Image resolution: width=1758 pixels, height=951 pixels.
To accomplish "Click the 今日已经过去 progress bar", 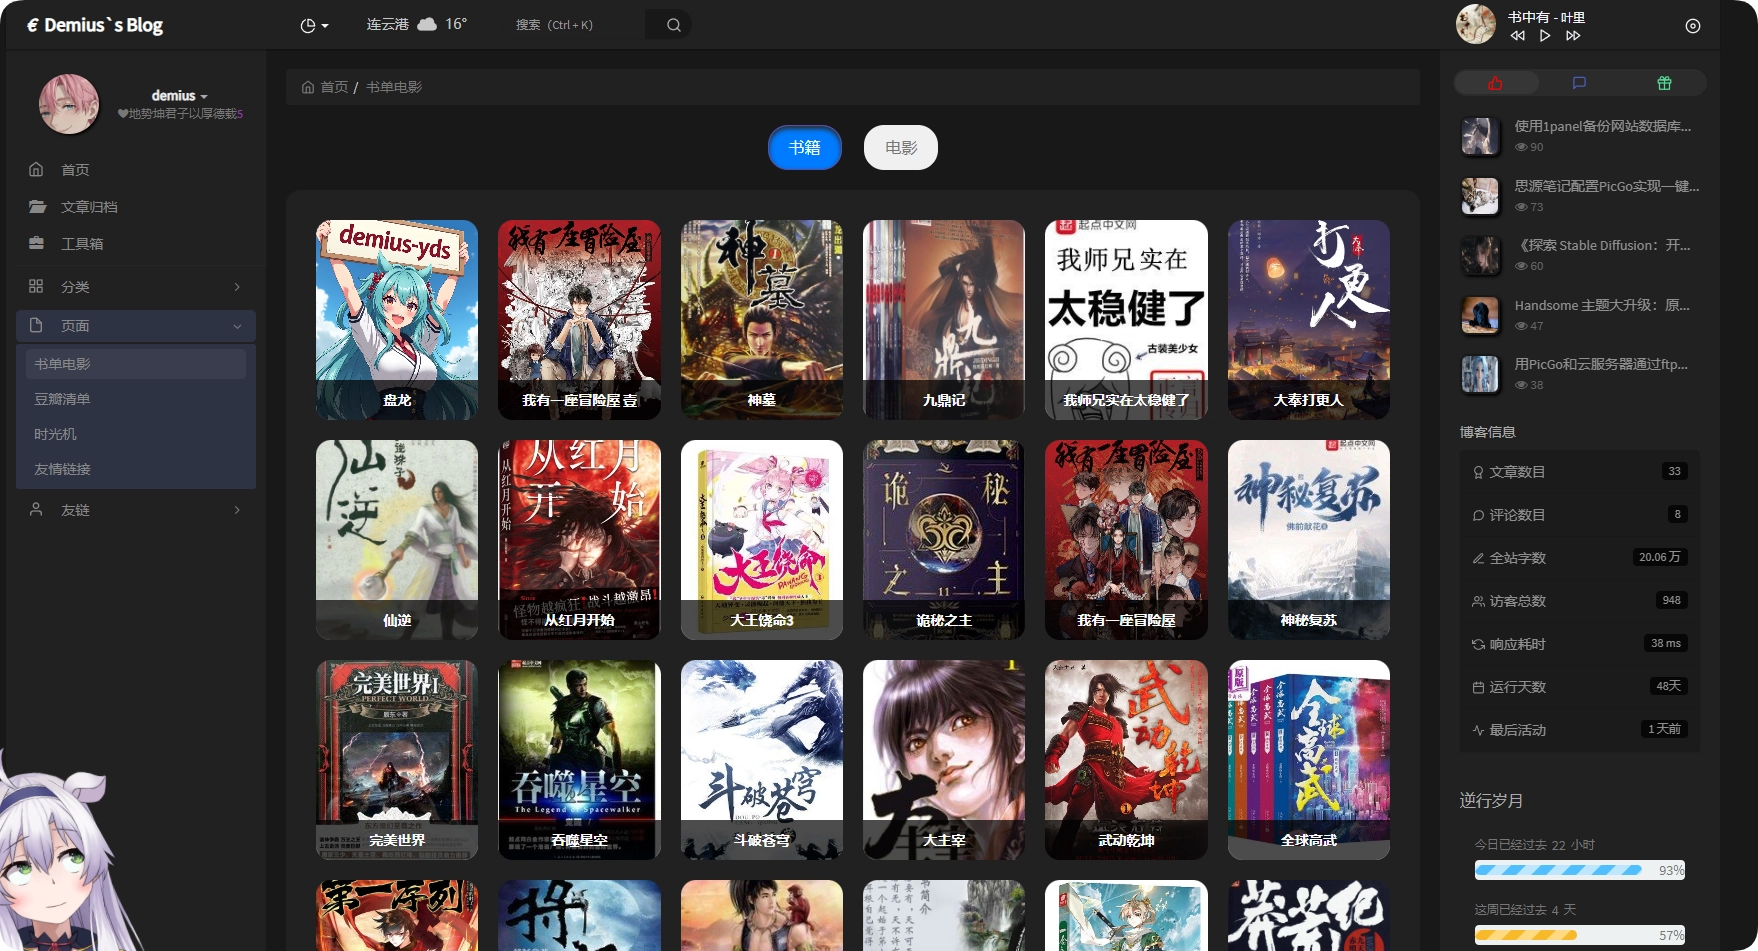I will pos(1579,870).
